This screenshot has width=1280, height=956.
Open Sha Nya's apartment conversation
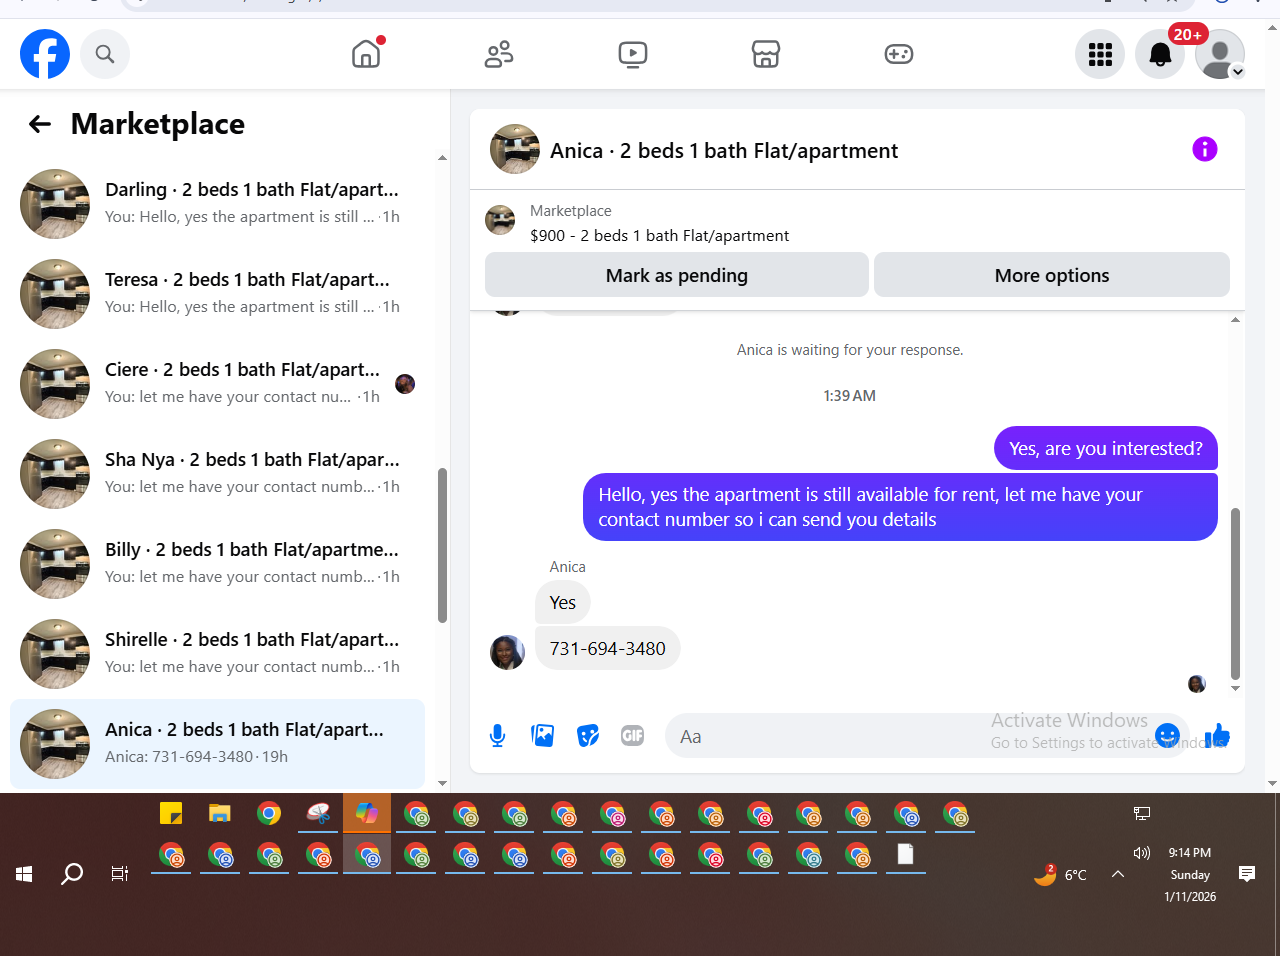pos(217,474)
